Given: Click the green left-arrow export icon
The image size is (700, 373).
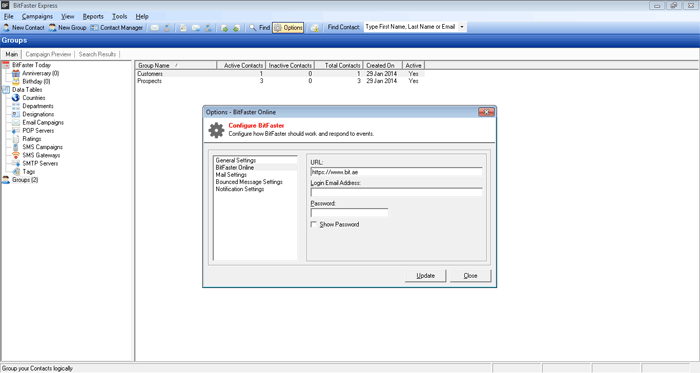Looking at the screenshot, I should 237,28.
